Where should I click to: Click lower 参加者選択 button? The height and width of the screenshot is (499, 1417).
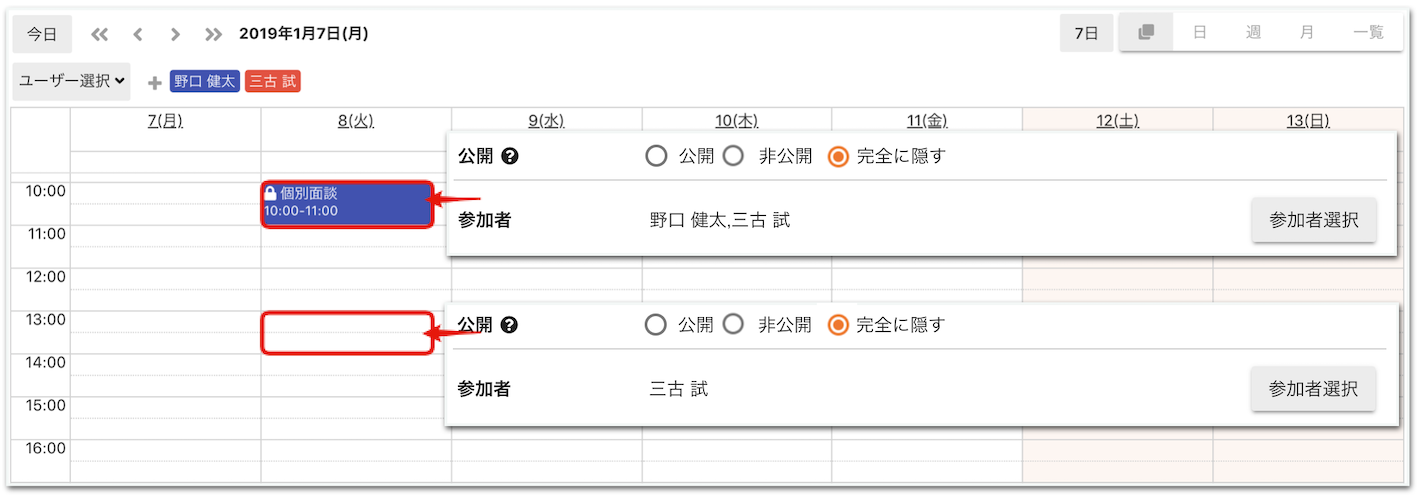(1314, 389)
